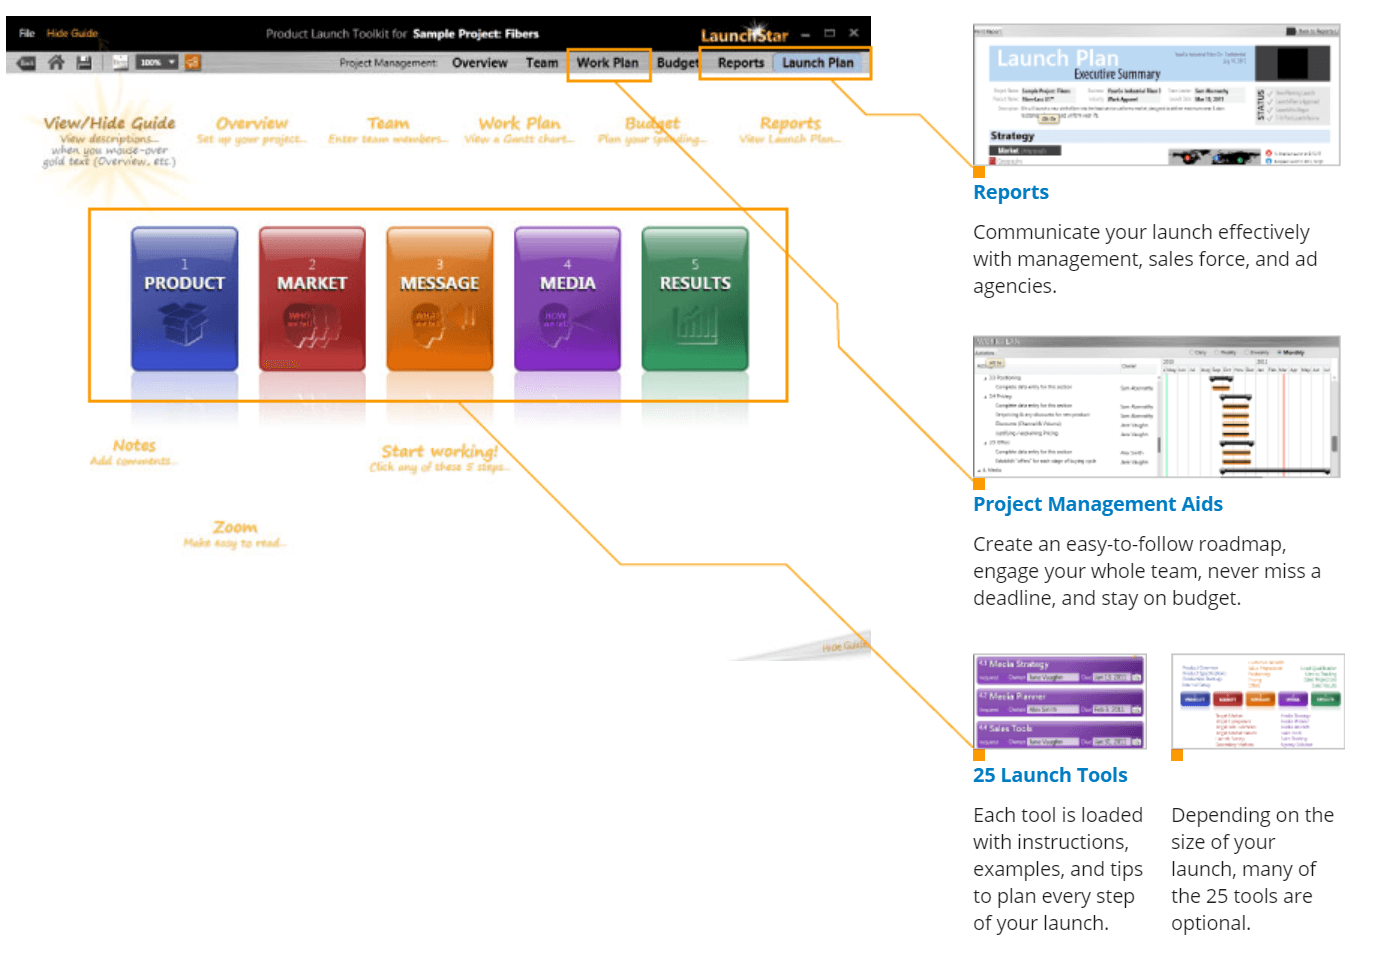Save project with floppy disk icon
This screenshot has height=965, width=1381.
click(x=84, y=62)
